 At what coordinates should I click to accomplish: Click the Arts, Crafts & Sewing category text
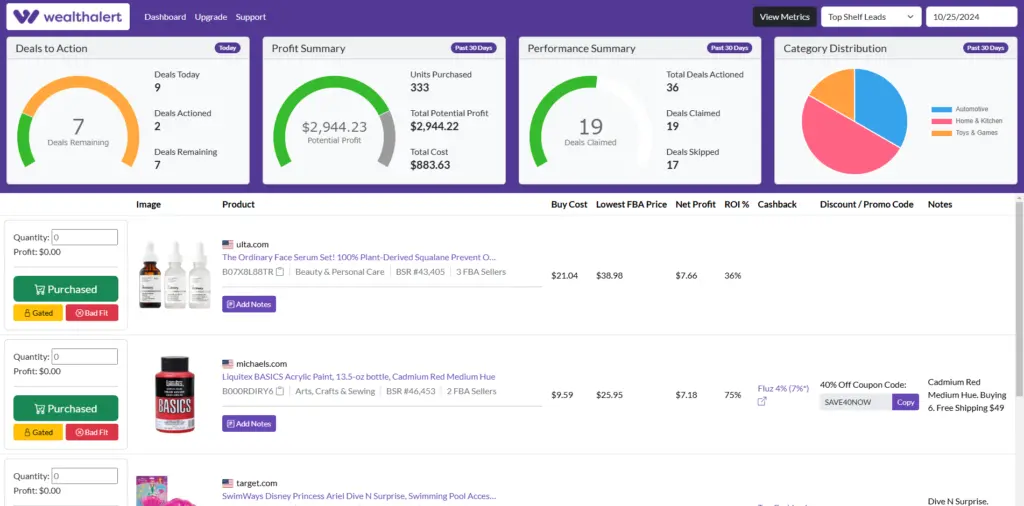[335, 392]
